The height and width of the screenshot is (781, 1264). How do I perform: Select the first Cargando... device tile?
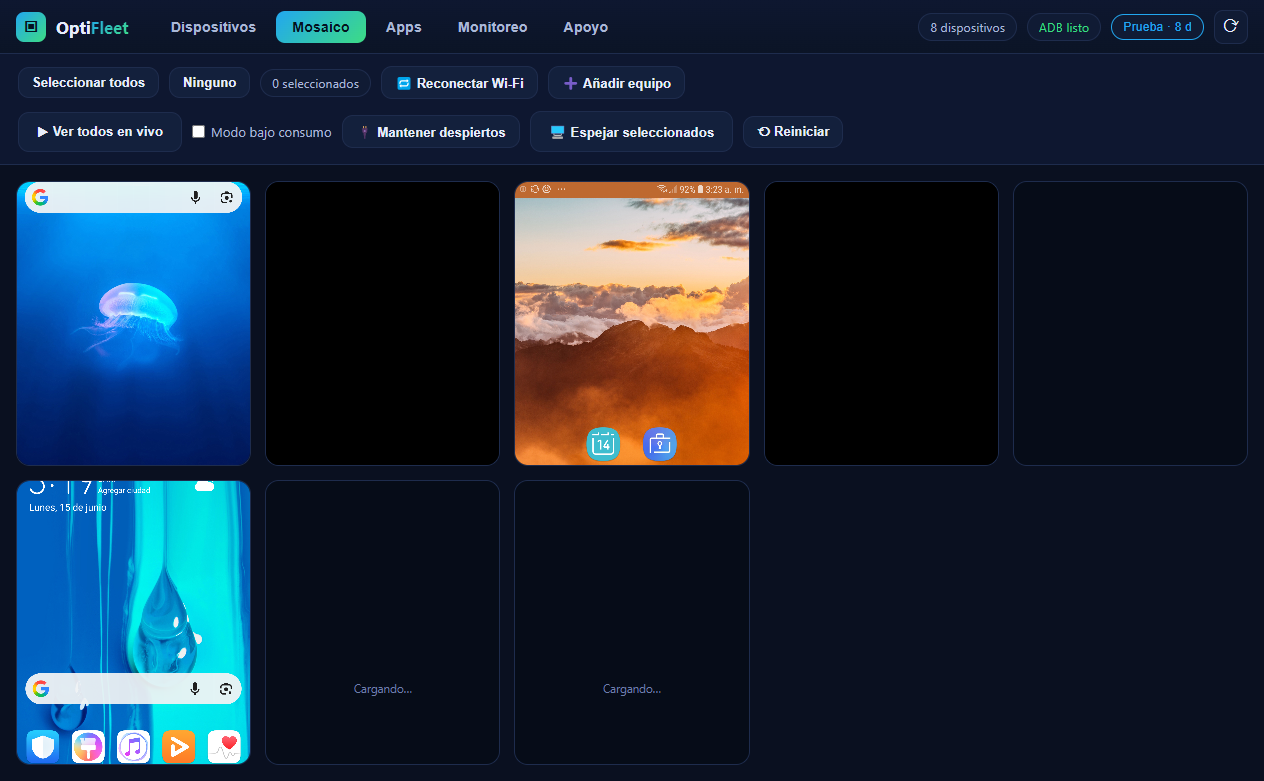[382, 622]
